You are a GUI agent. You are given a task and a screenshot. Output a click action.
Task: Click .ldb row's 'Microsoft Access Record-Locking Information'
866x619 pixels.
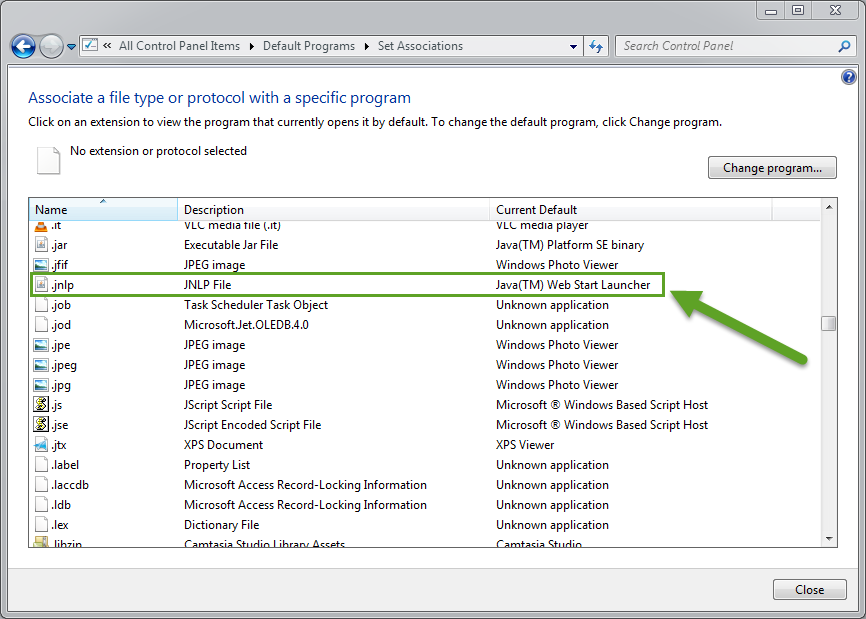coord(305,505)
